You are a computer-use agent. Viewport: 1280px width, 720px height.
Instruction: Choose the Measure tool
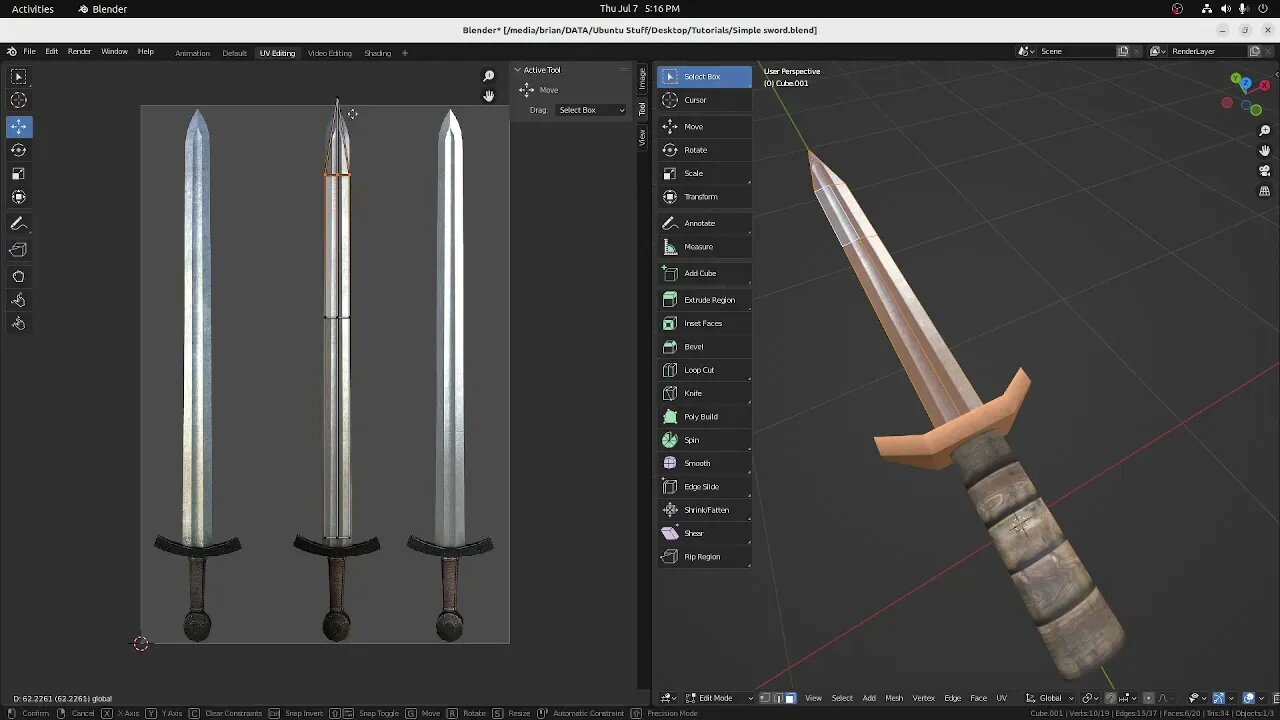[704, 247]
